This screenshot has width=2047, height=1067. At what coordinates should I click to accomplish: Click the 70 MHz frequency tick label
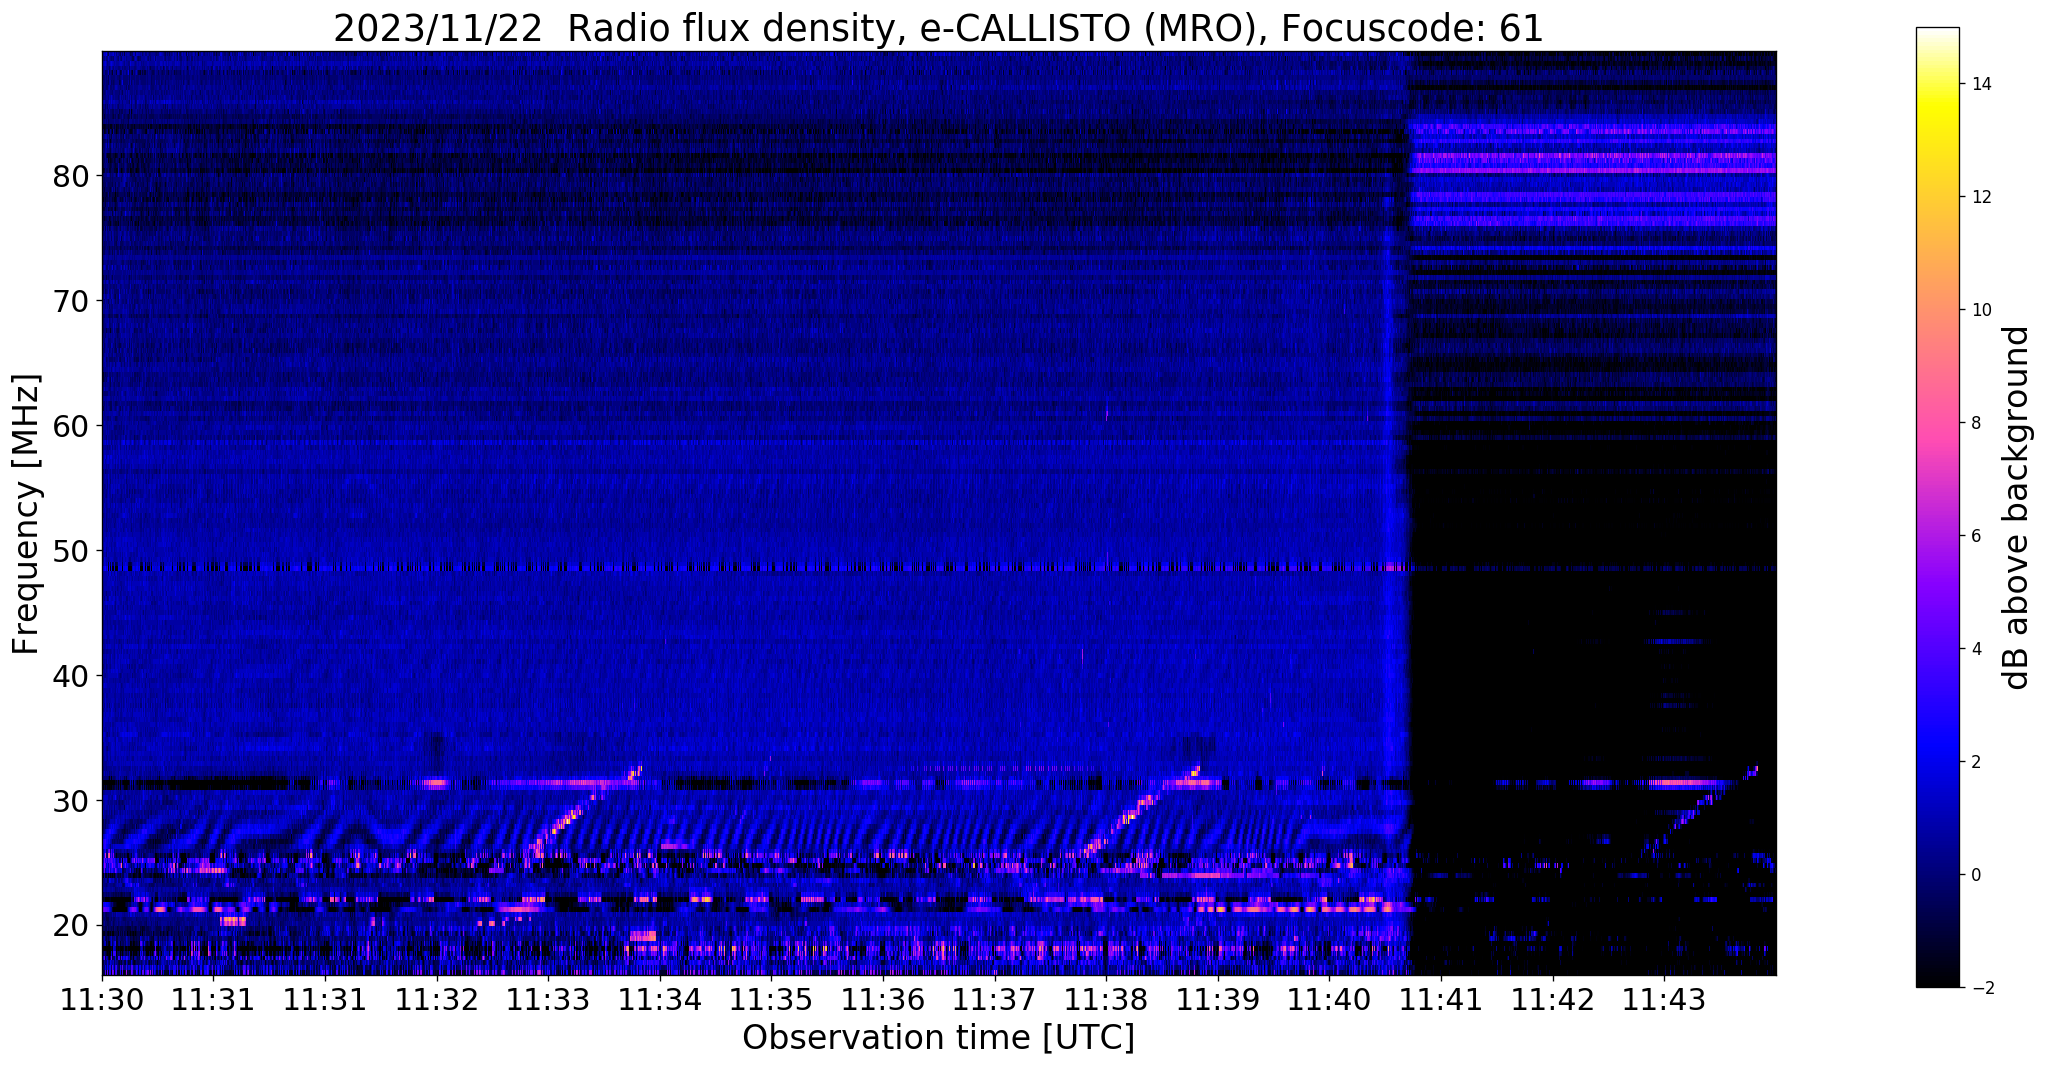71,301
